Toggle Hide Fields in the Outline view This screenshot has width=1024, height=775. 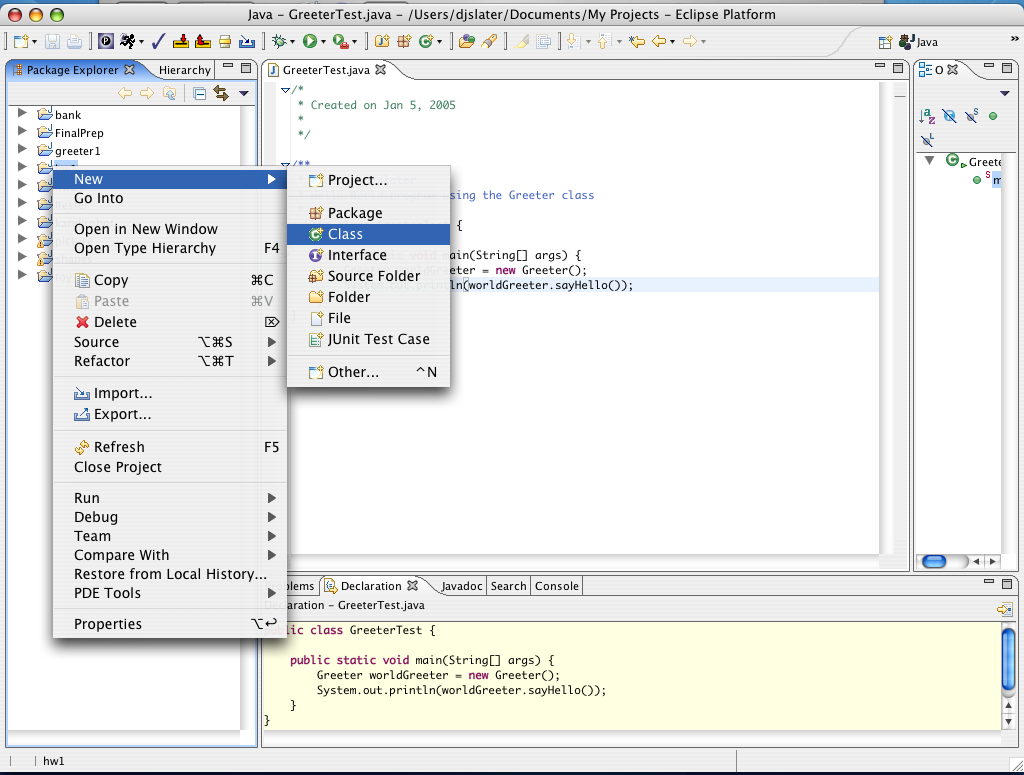pyautogui.click(x=949, y=116)
